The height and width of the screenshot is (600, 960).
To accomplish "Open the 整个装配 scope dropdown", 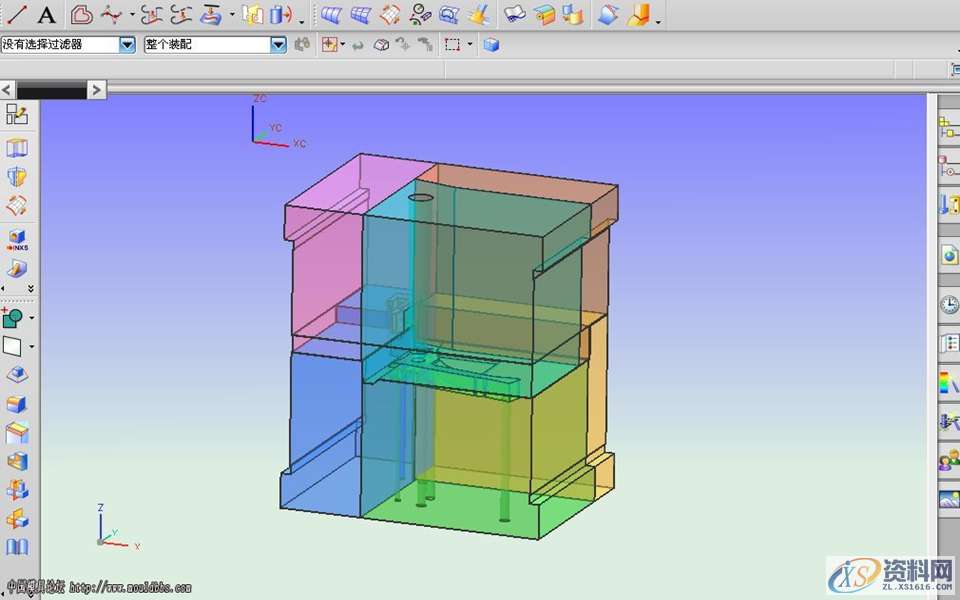I will 278,45.
